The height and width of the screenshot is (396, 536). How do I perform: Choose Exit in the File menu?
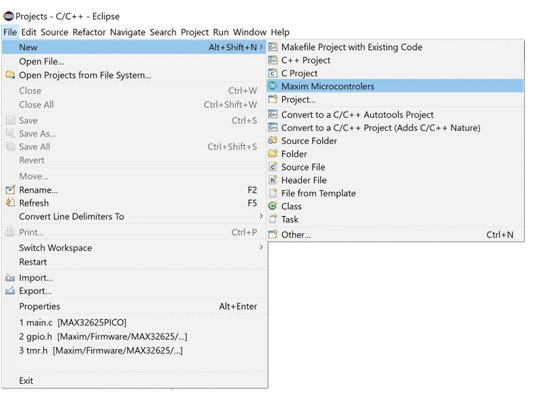click(x=134, y=380)
